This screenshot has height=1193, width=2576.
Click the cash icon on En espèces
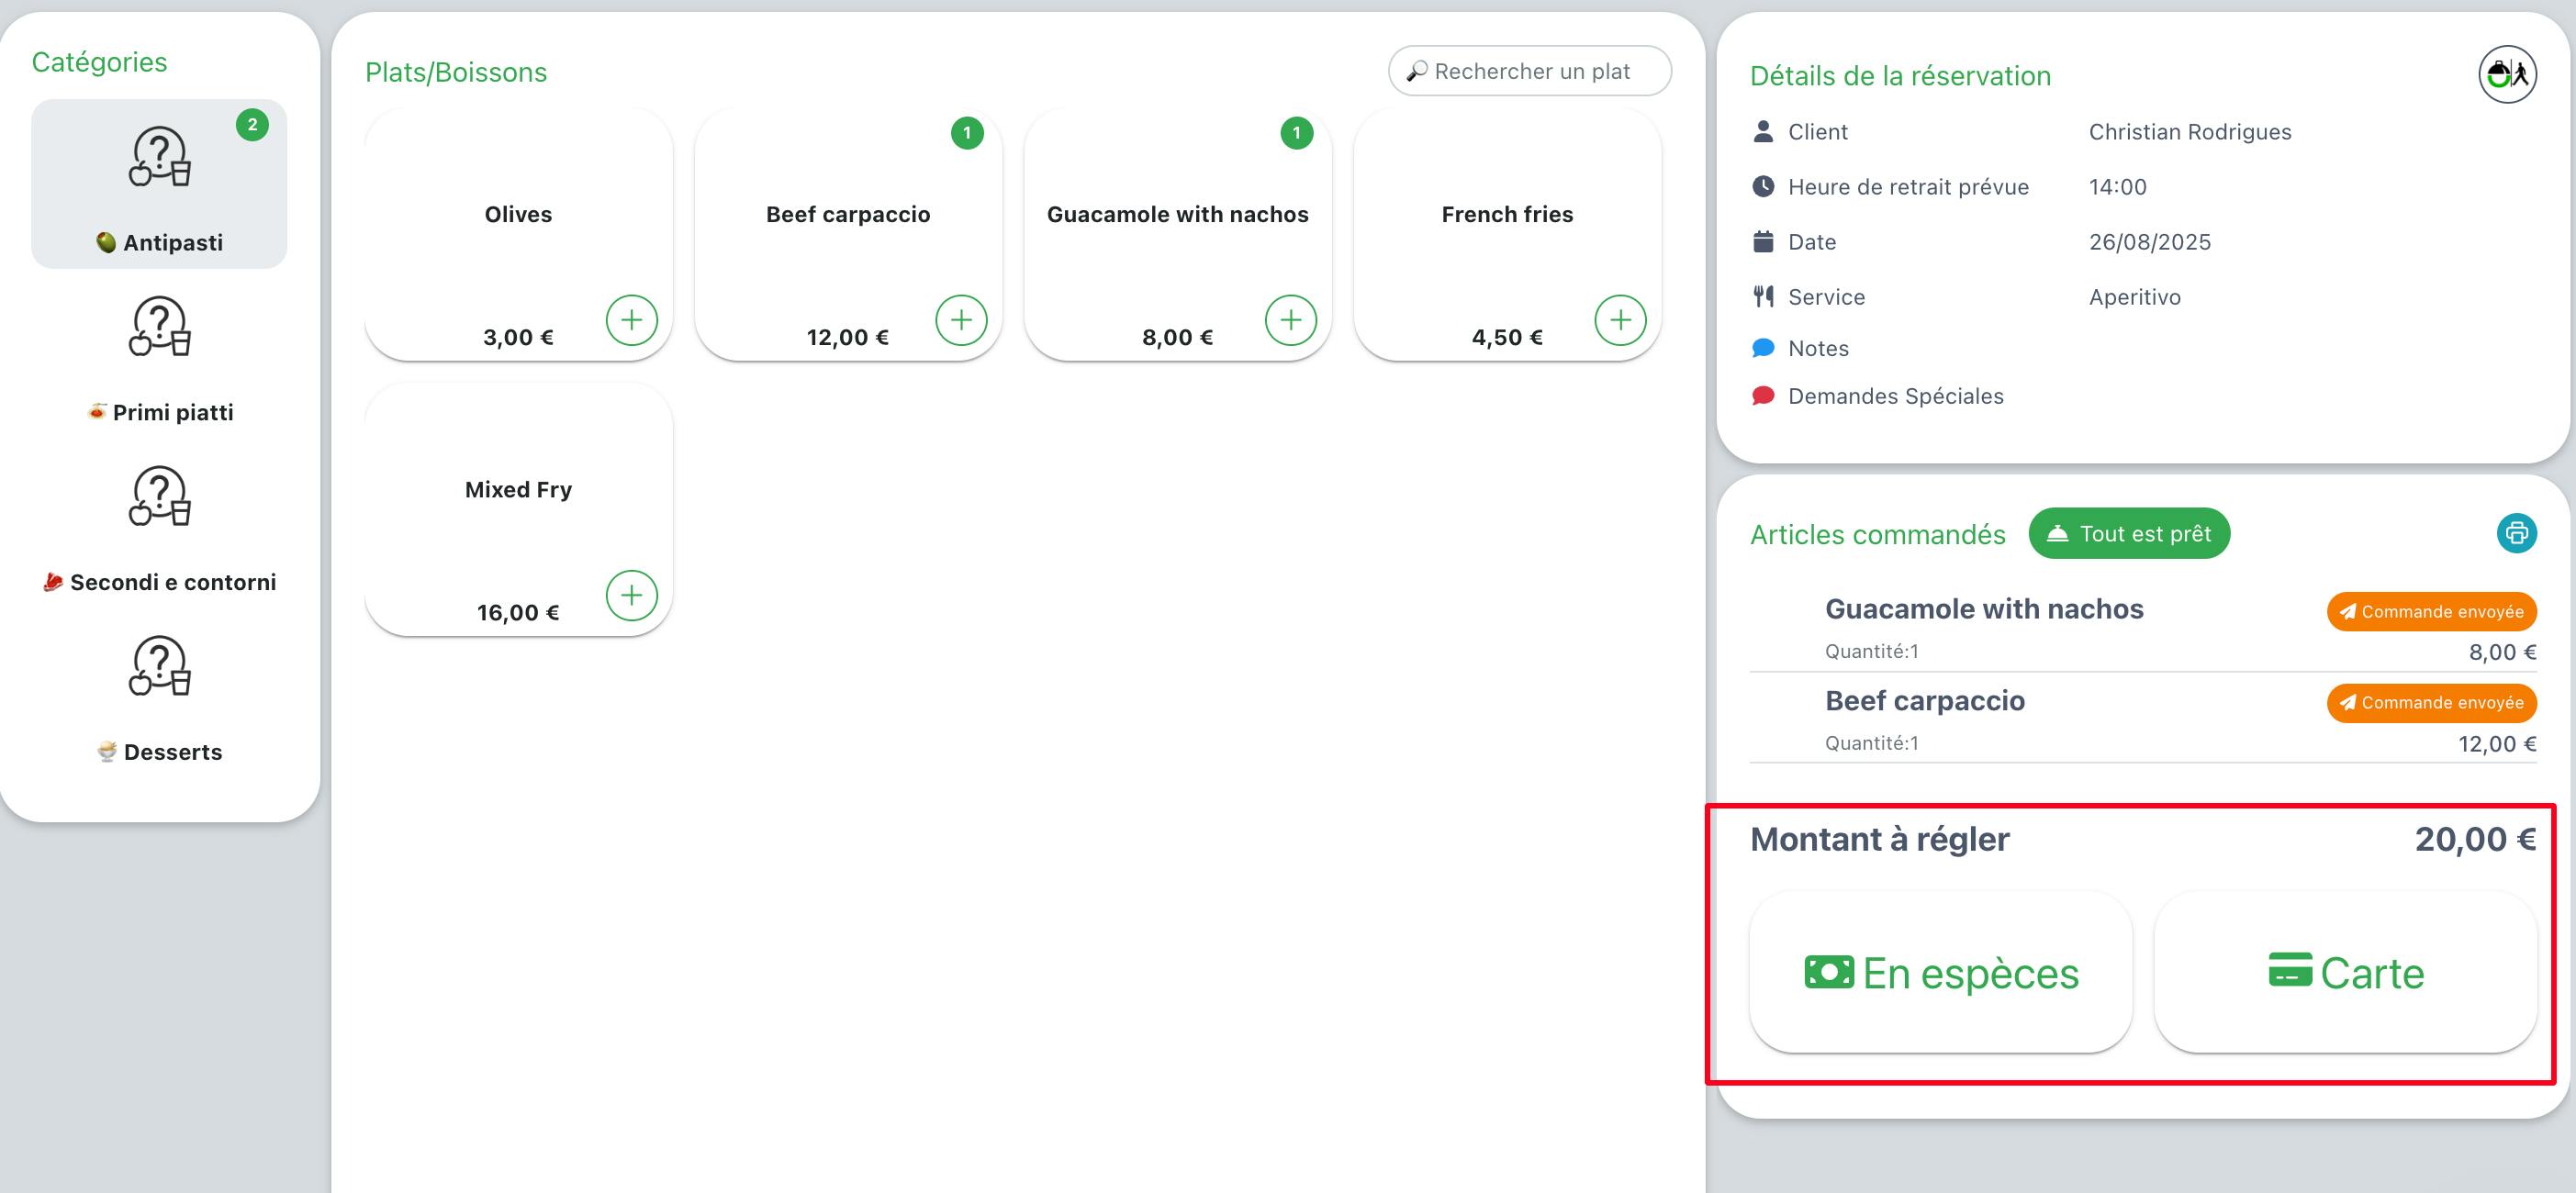point(1829,972)
